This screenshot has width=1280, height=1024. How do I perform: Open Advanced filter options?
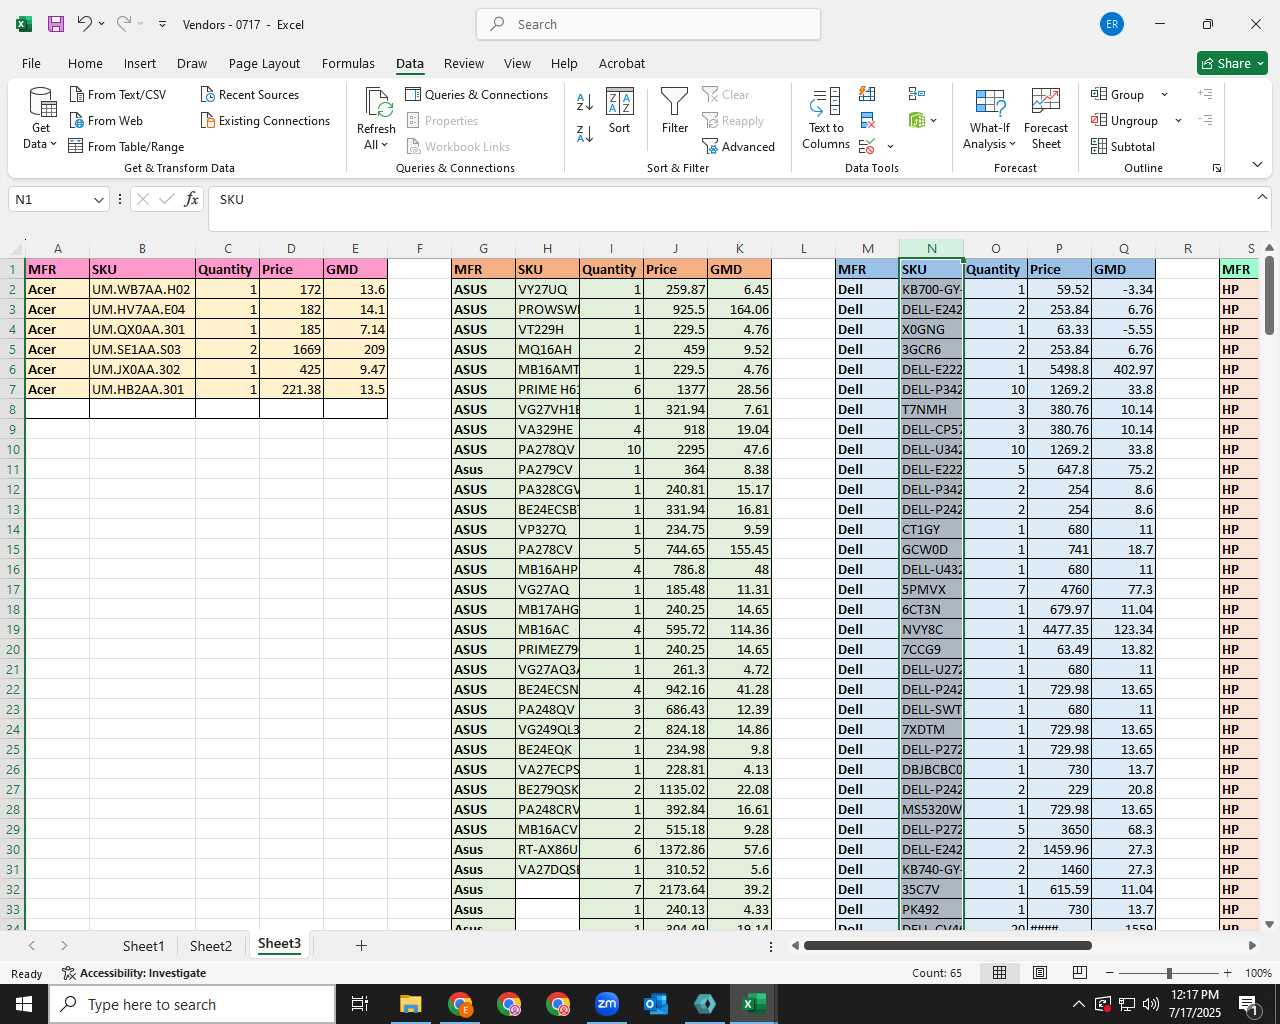(739, 146)
